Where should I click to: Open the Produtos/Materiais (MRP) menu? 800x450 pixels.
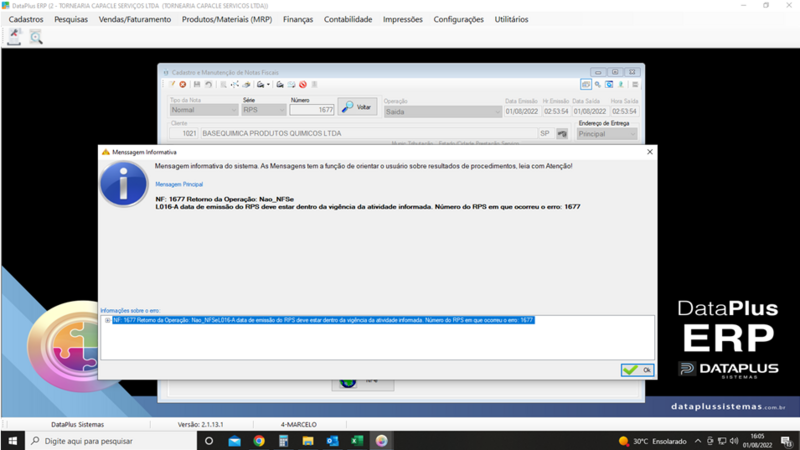pos(227,19)
